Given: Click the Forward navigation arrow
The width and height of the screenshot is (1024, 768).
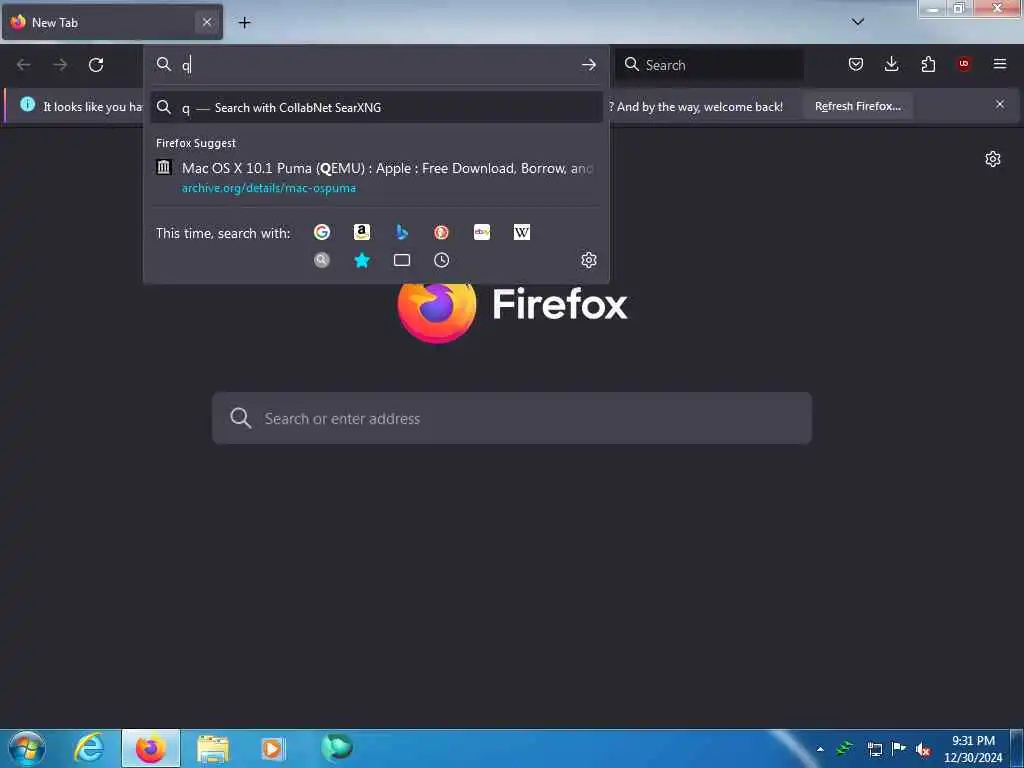Looking at the screenshot, I should click(x=60, y=65).
